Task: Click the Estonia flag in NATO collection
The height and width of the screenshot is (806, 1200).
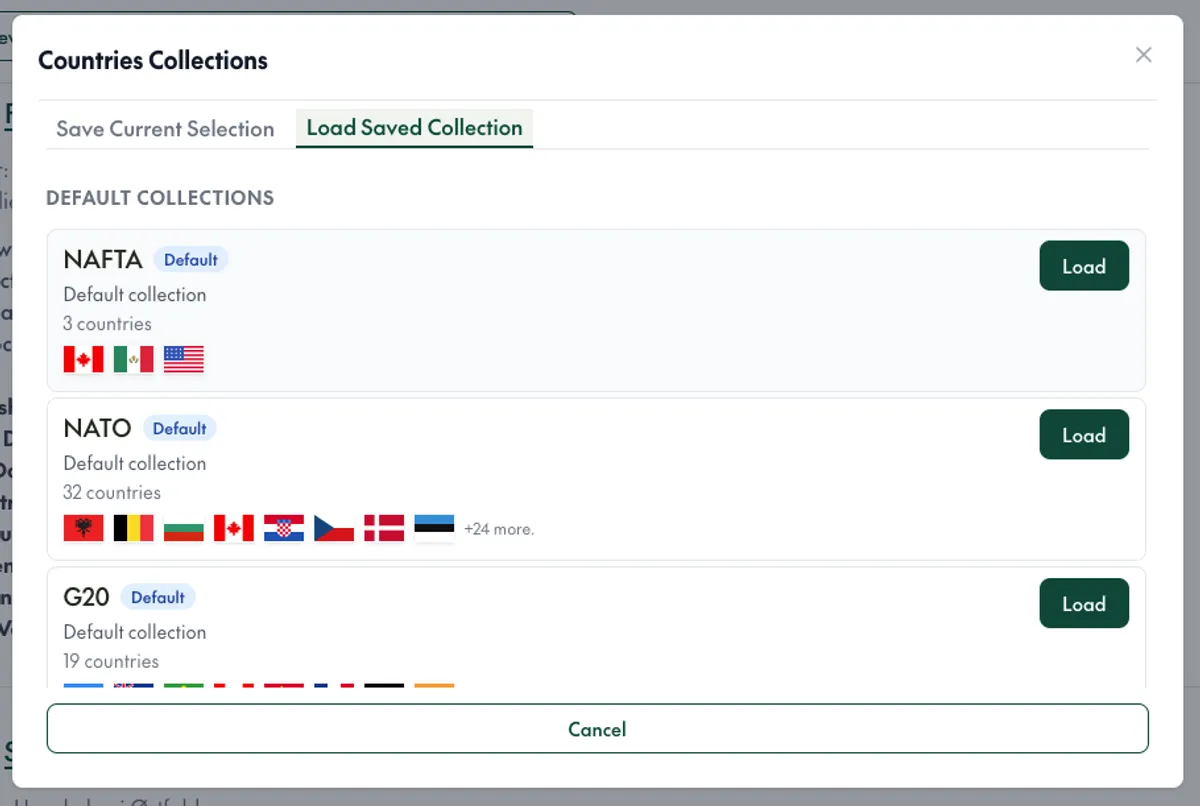Action: coord(433,527)
